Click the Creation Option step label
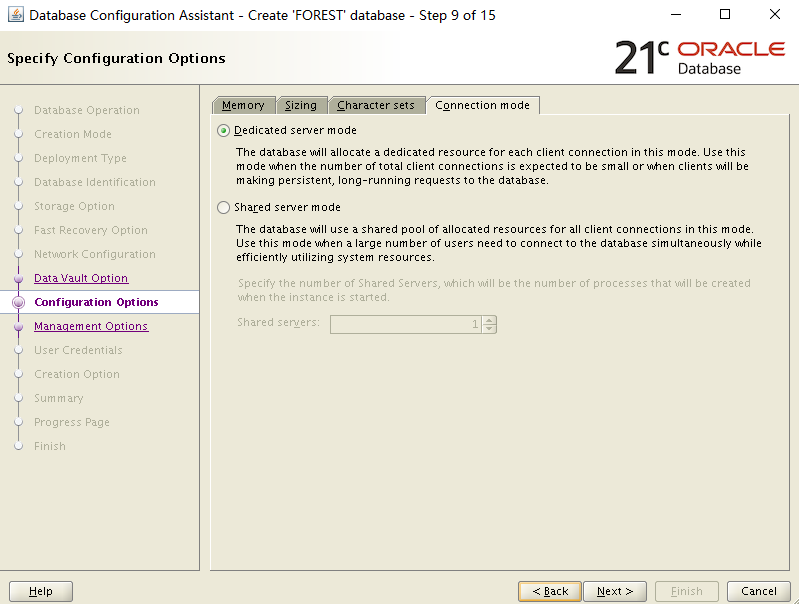 click(77, 374)
